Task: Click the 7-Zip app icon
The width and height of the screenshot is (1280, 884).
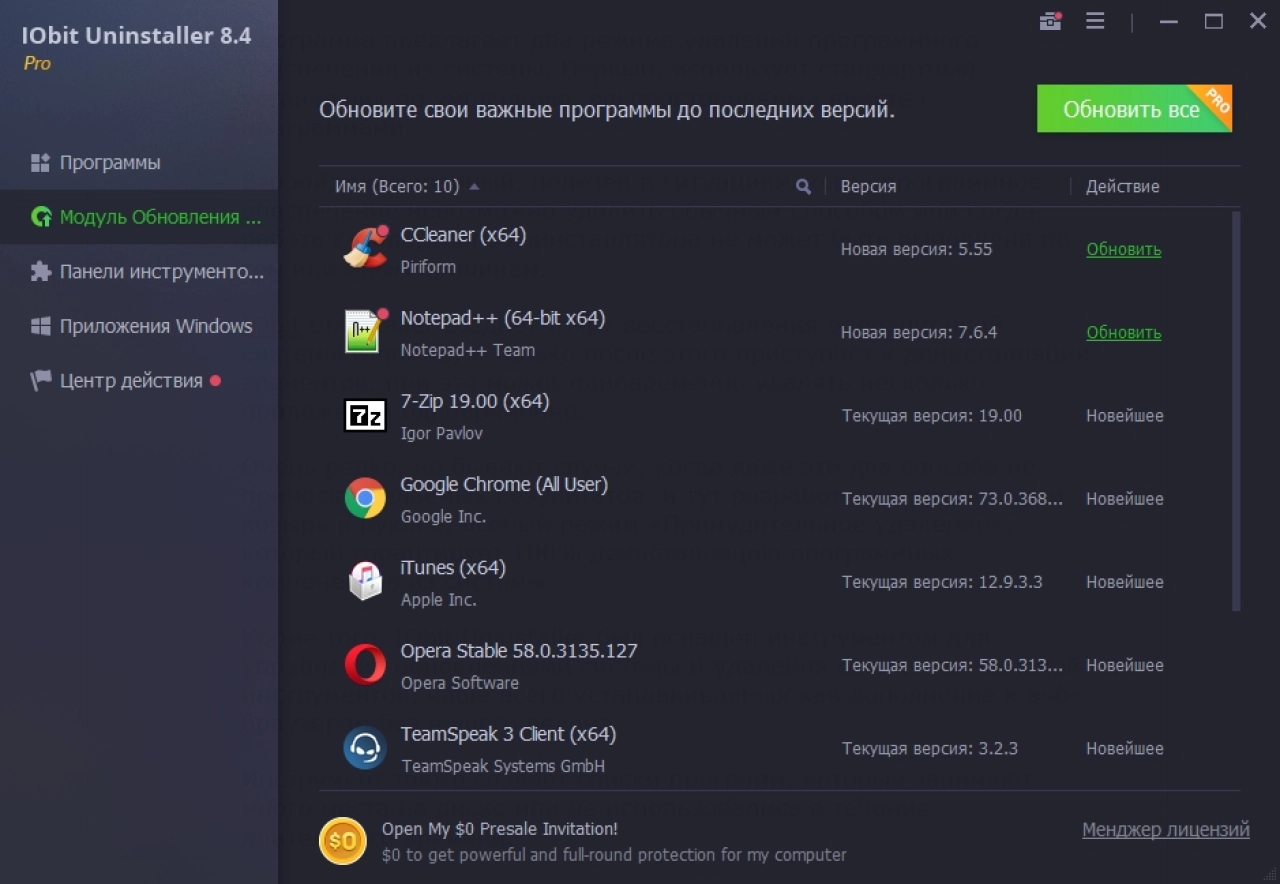Action: [365, 415]
